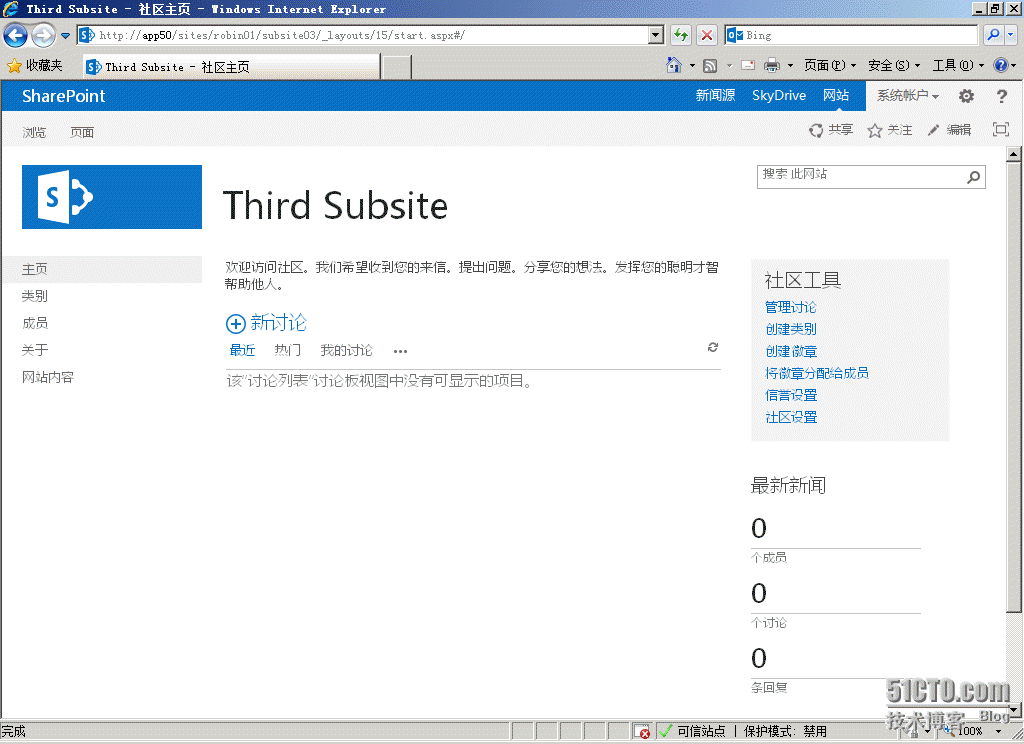Go back using the browser Back arrow
The height and width of the screenshot is (744, 1024).
pyautogui.click(x=16, y=35)
